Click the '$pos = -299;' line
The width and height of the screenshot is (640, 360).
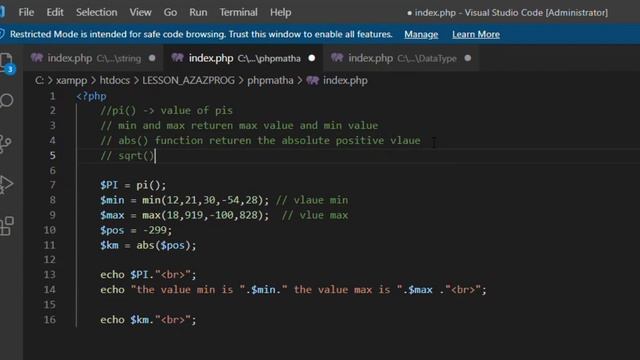click(x=136, y=230)
